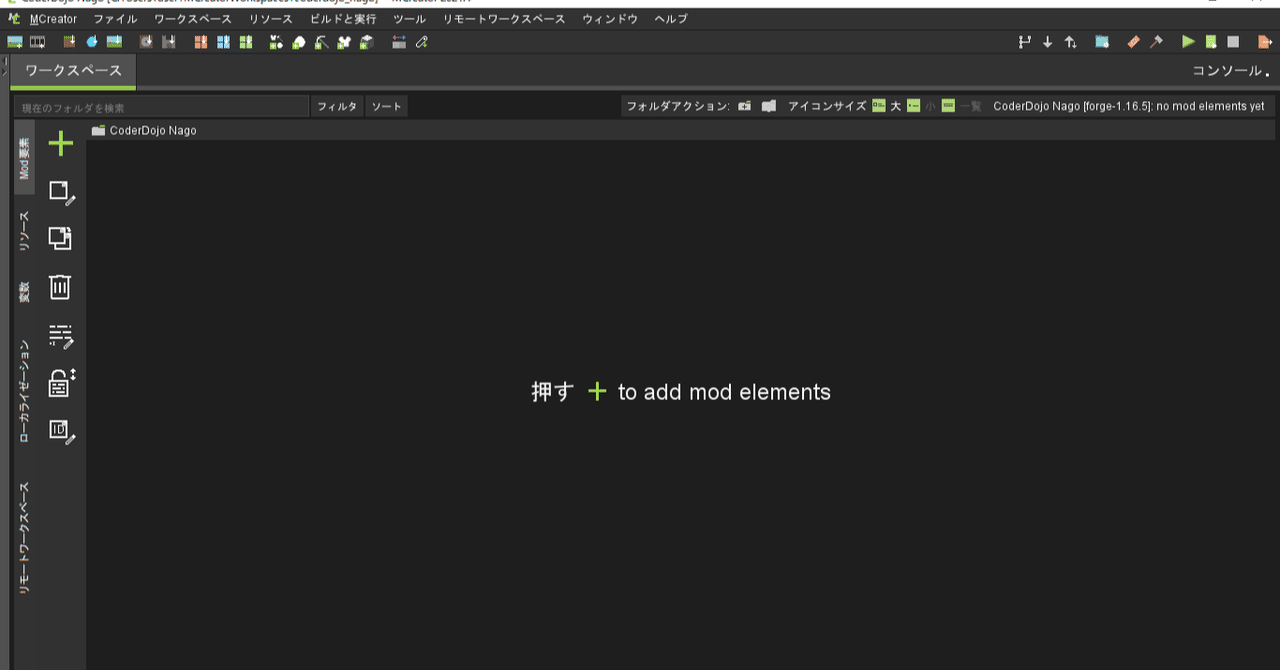The height and width of the screenshot is (670, 1280).
Task: Open the ファイル menu
Action: pos(115,19)
